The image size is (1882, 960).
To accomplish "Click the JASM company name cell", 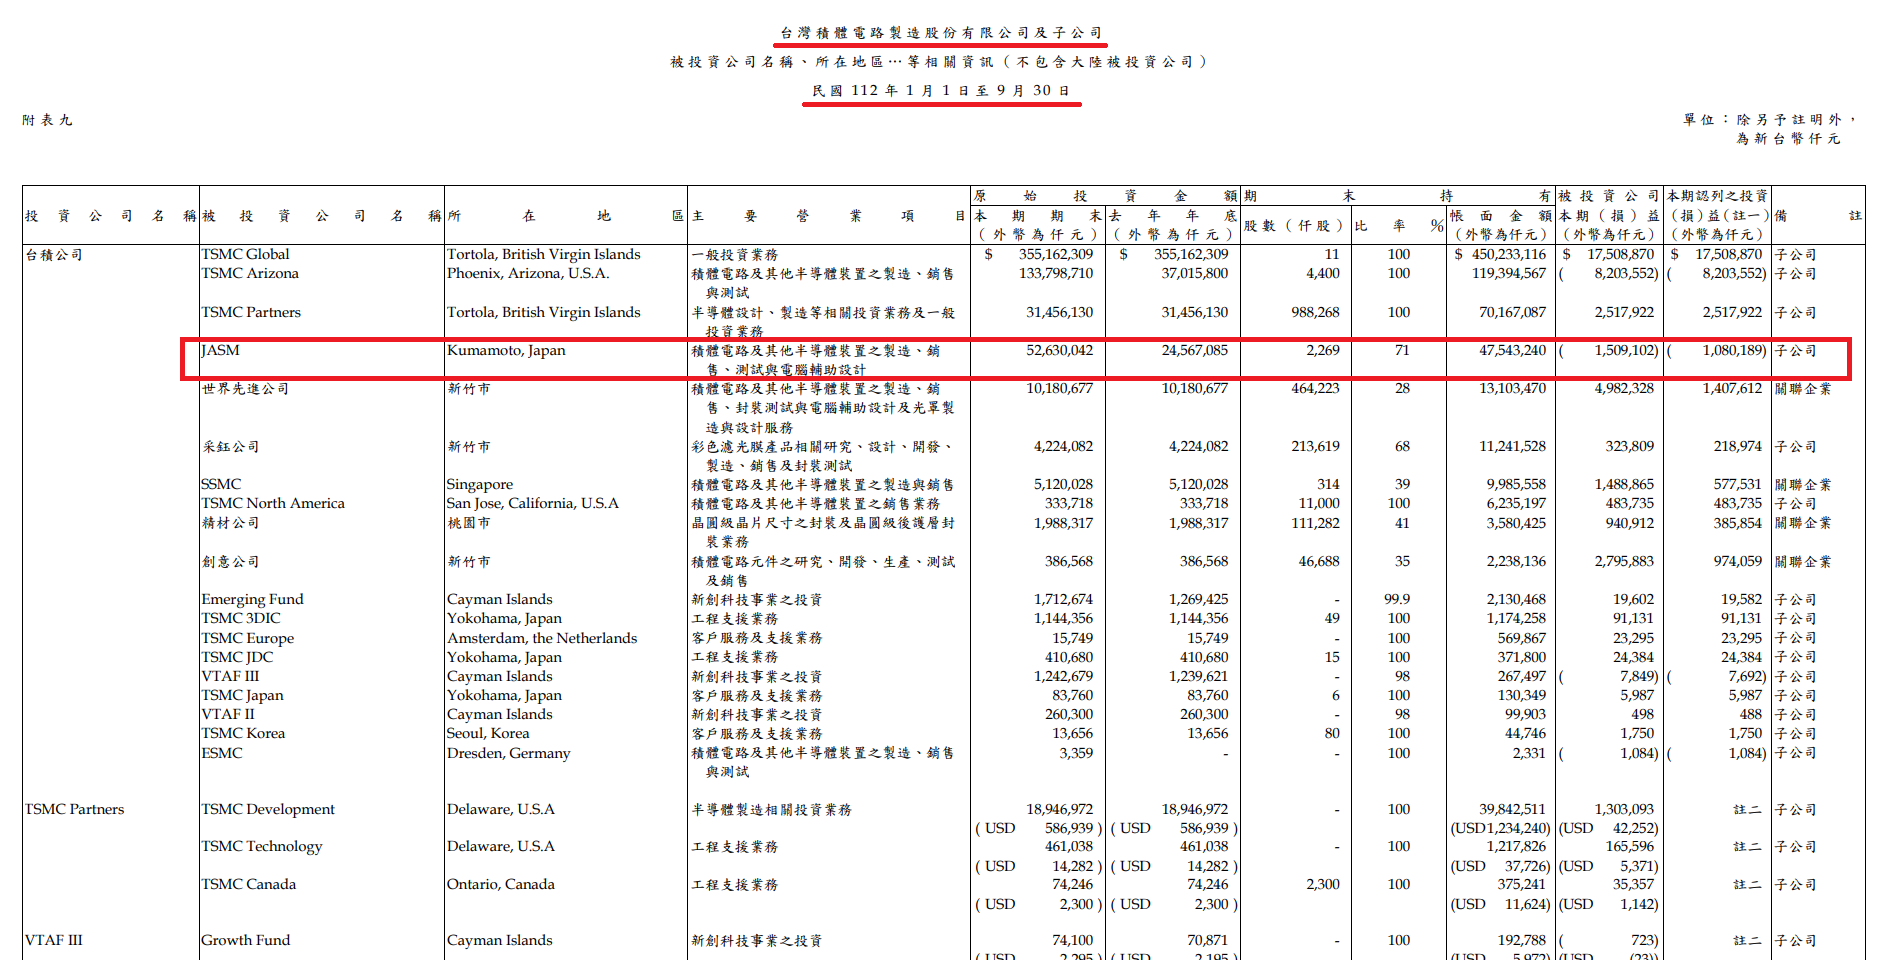I will [x=220, y=350].
